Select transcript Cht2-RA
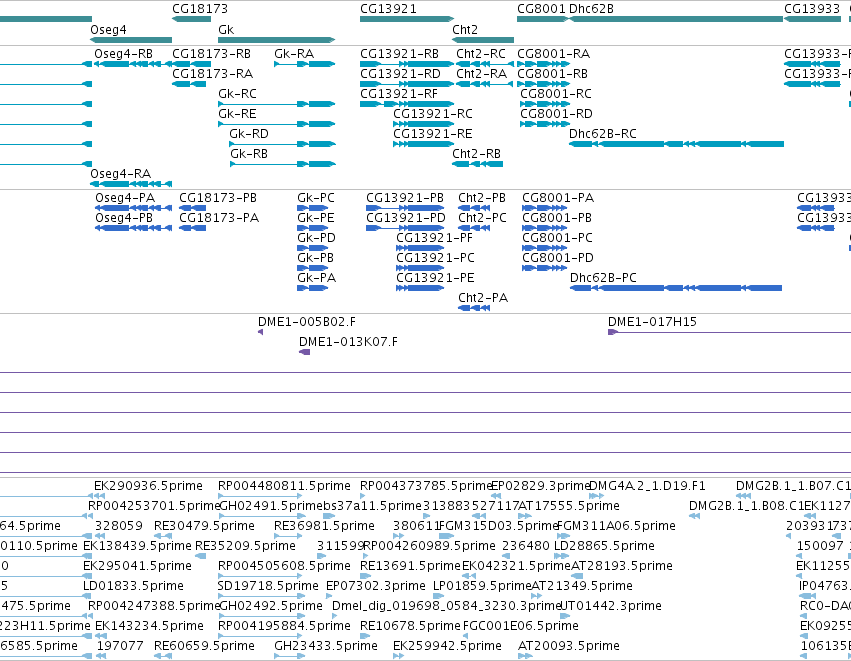This screenshot has width=851, height=661. pyautogui.click(x=485, y=84)
